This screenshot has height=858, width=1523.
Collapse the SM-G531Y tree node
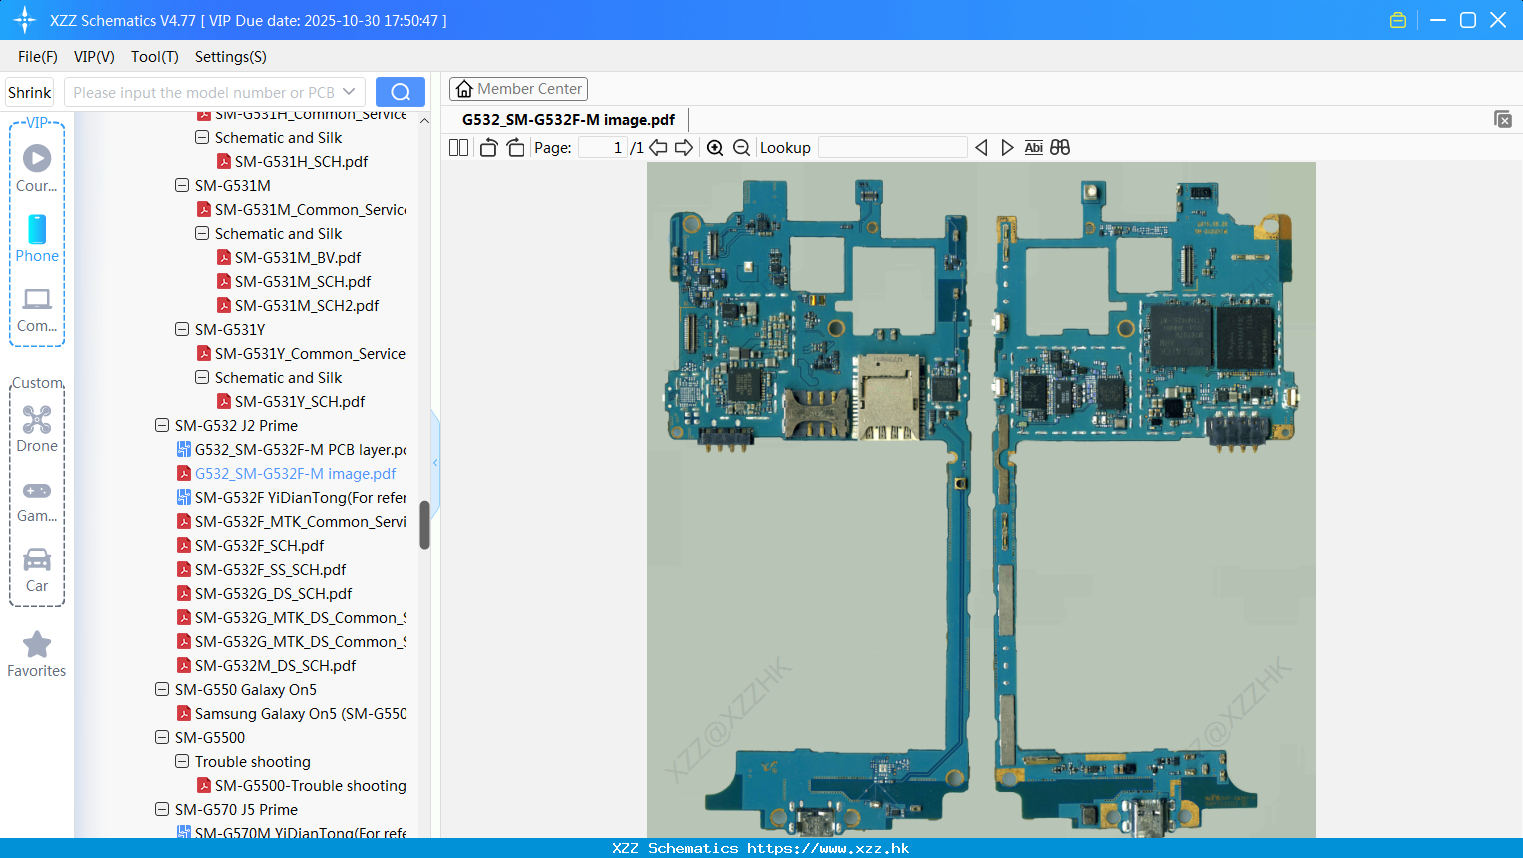pos(182,330)
